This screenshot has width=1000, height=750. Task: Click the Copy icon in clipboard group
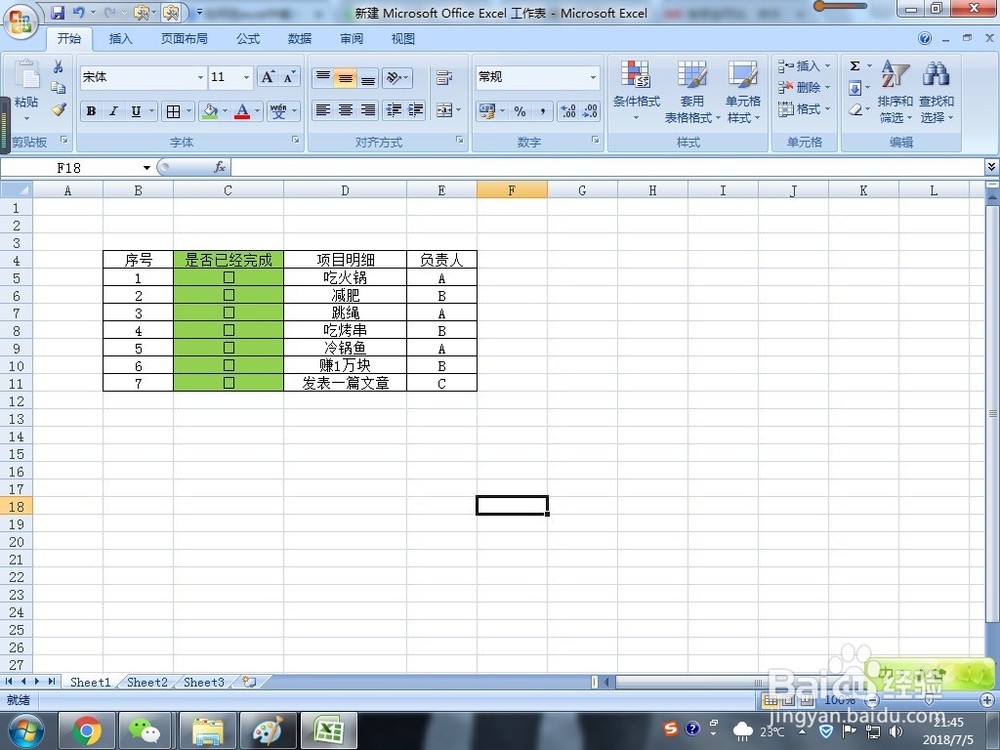(x=58, y=88)
